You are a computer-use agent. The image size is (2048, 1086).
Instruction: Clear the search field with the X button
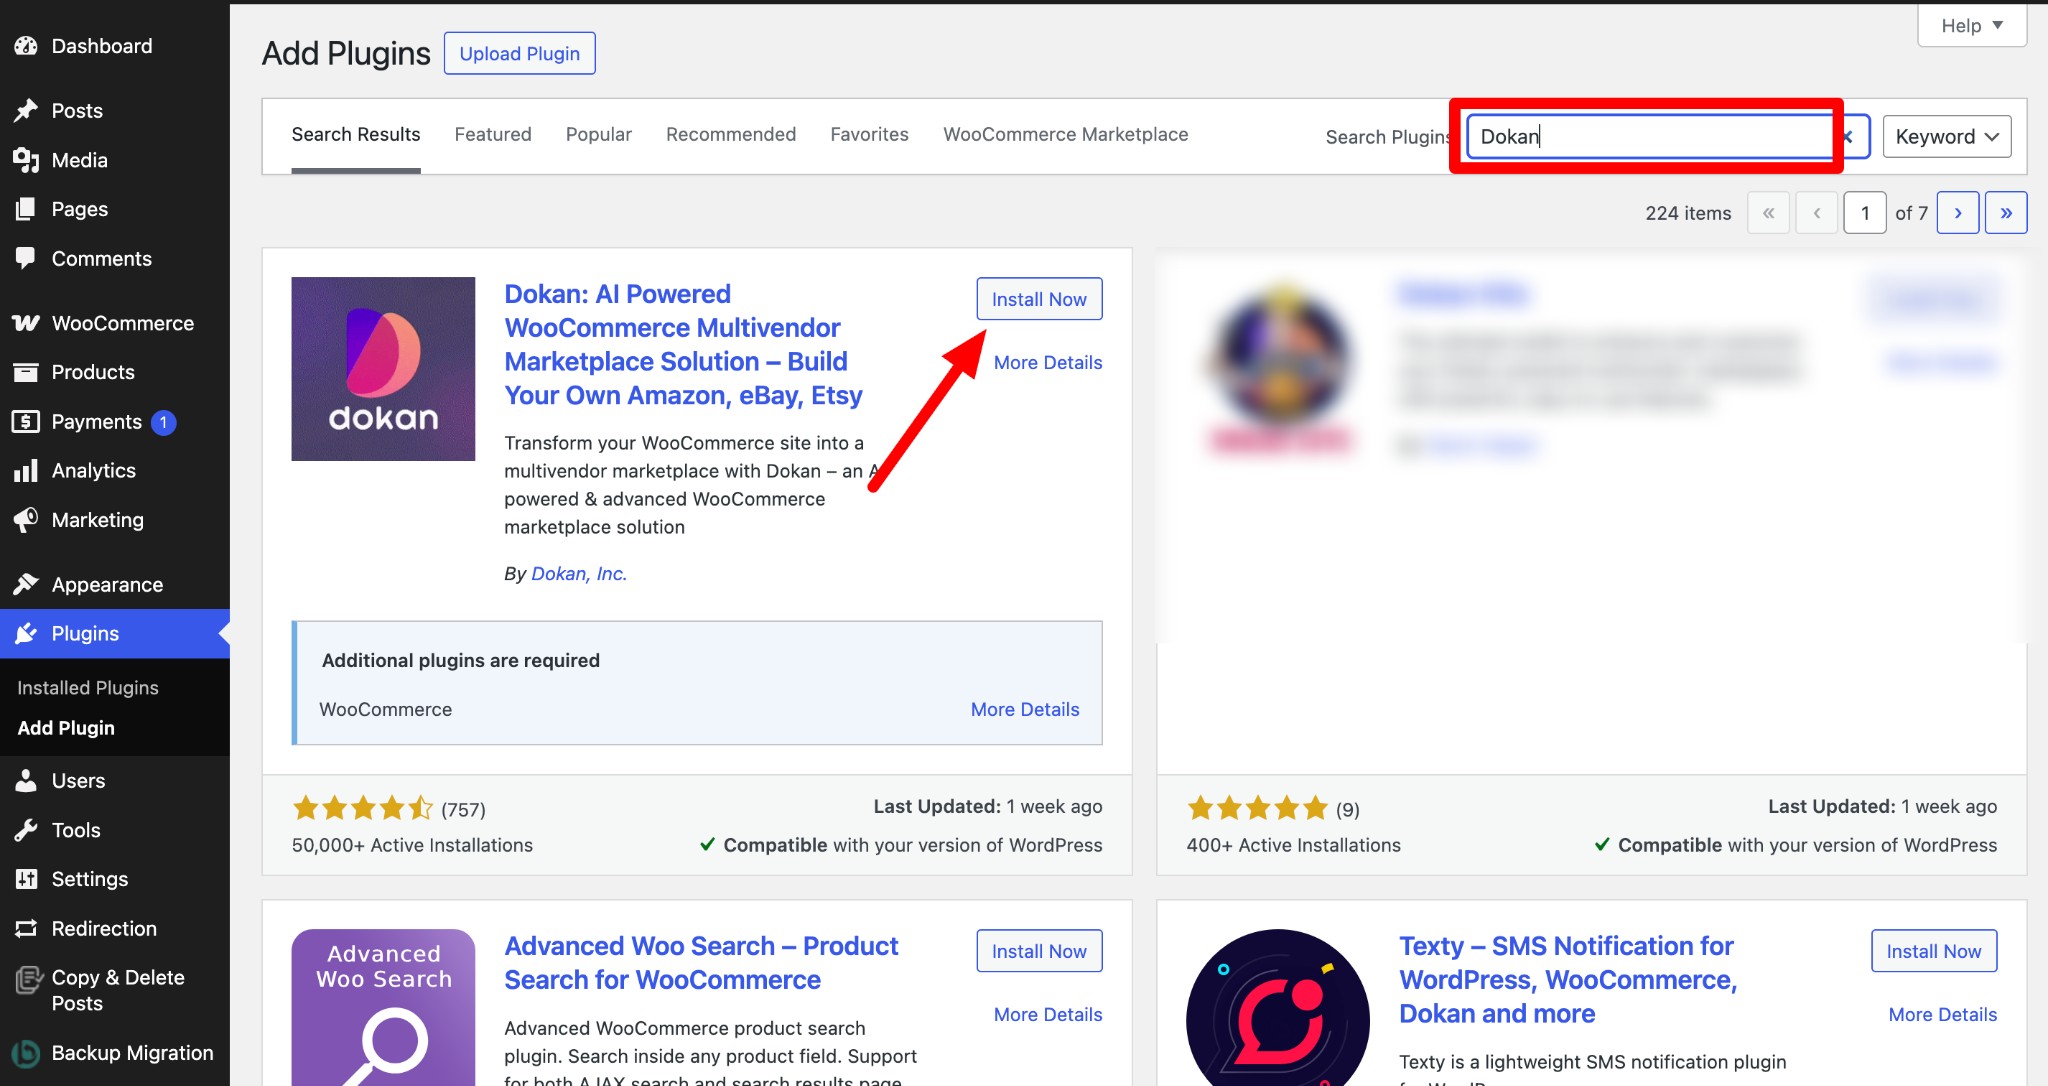1849,136
